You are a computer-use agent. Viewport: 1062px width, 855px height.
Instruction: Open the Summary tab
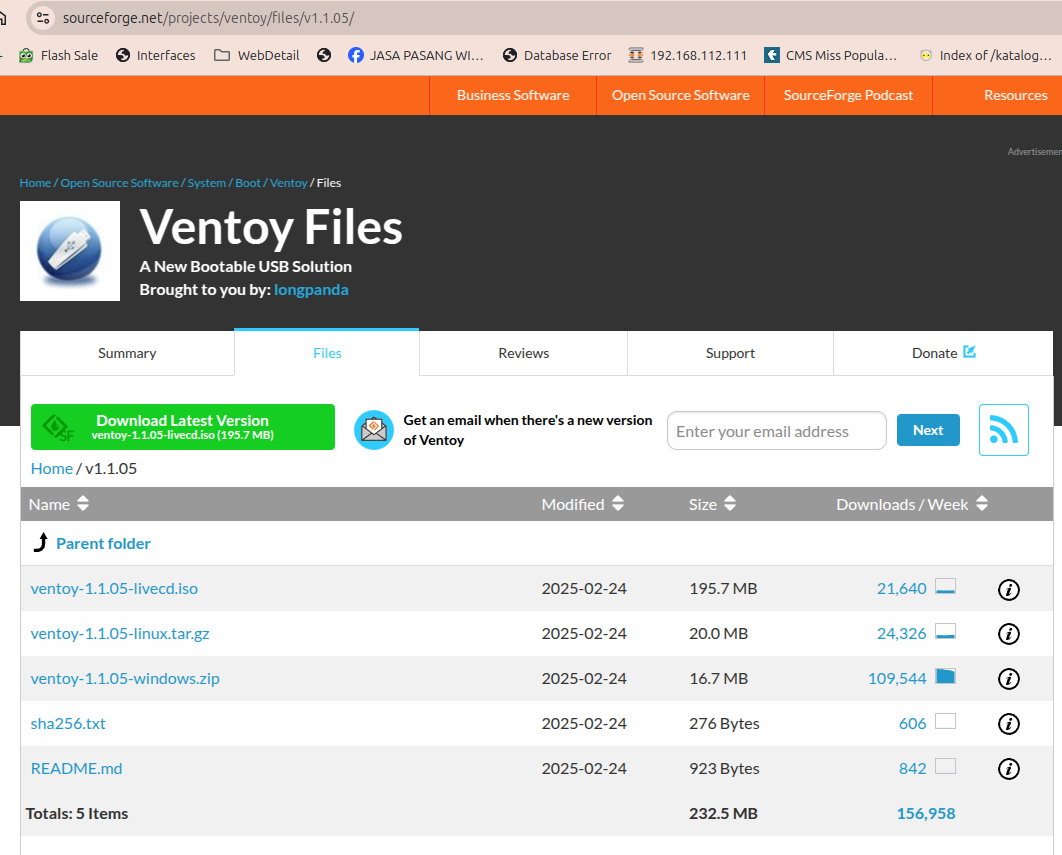pos(127,353)
